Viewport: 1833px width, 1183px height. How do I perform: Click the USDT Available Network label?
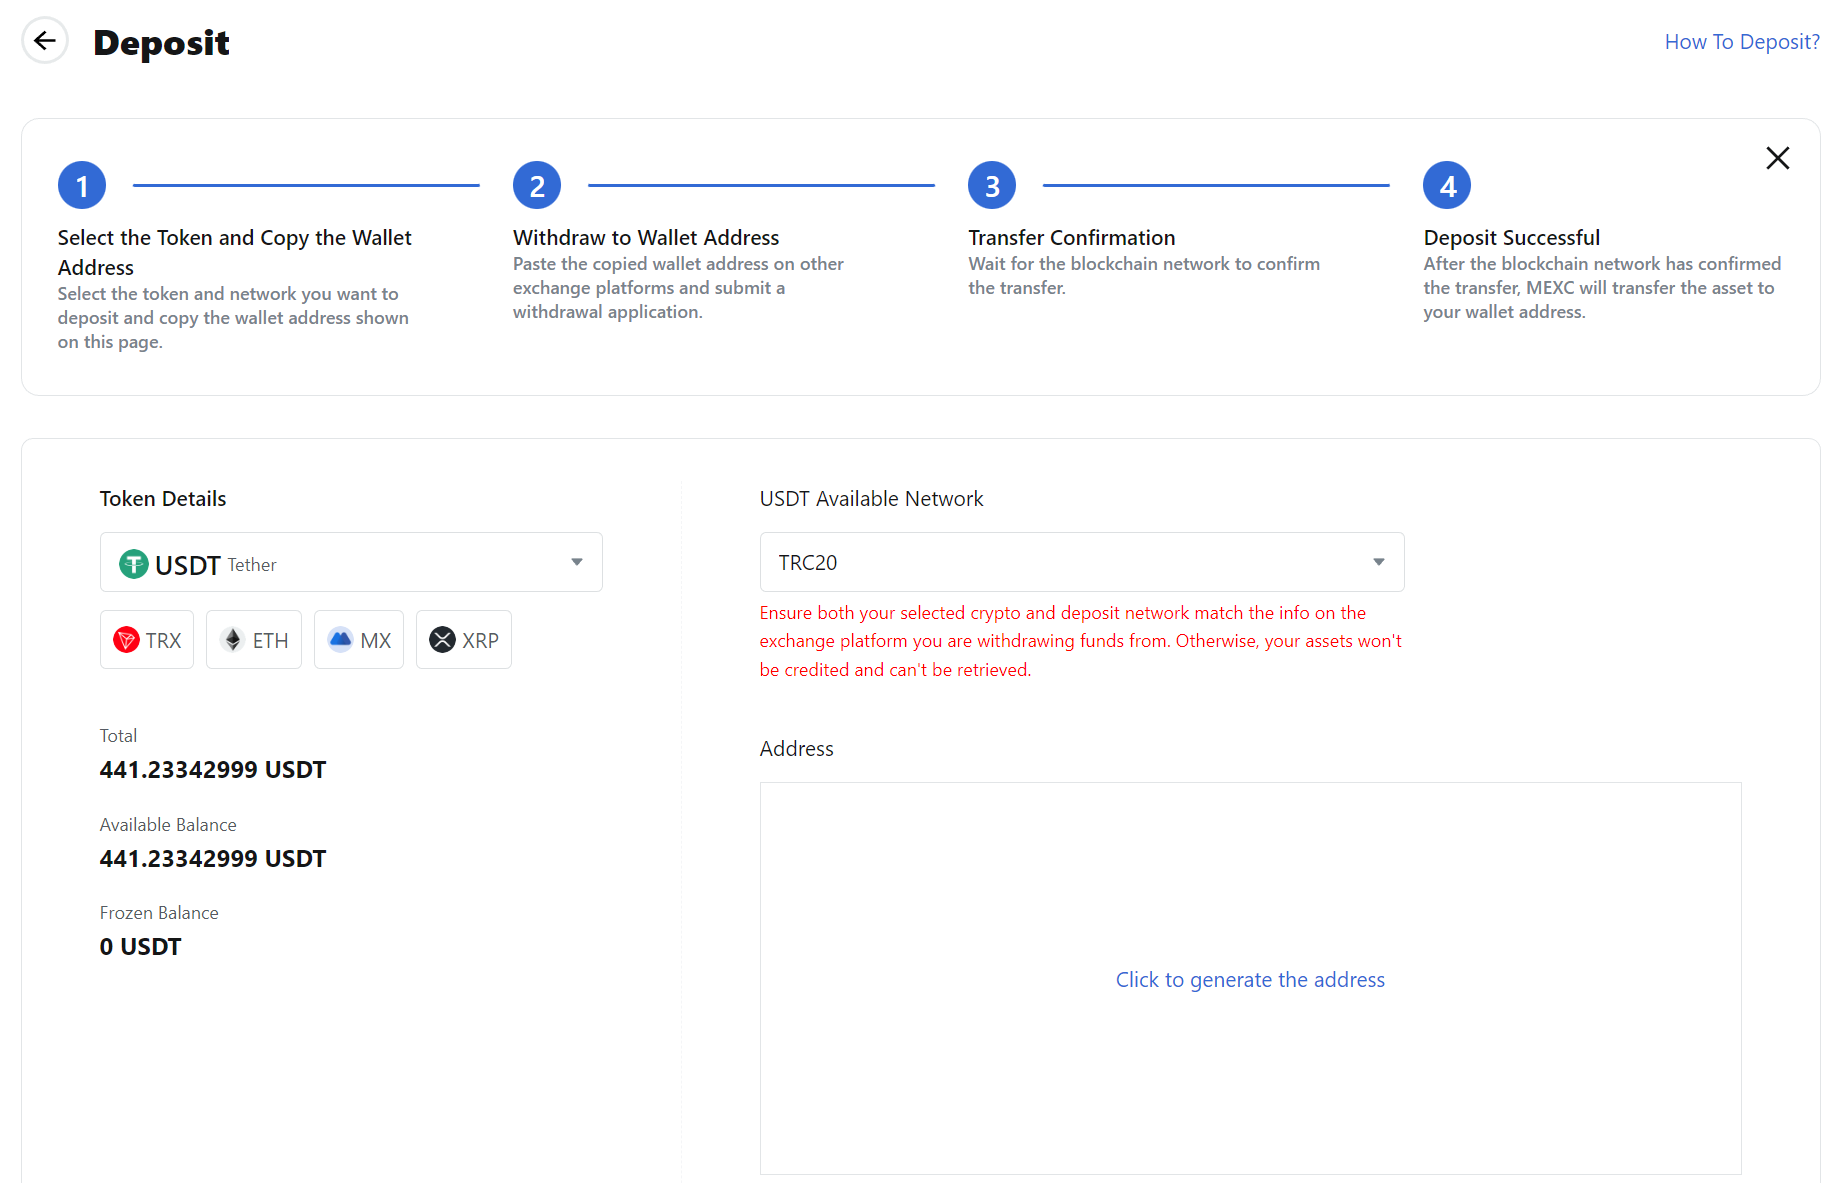click(x=872, y=499)
